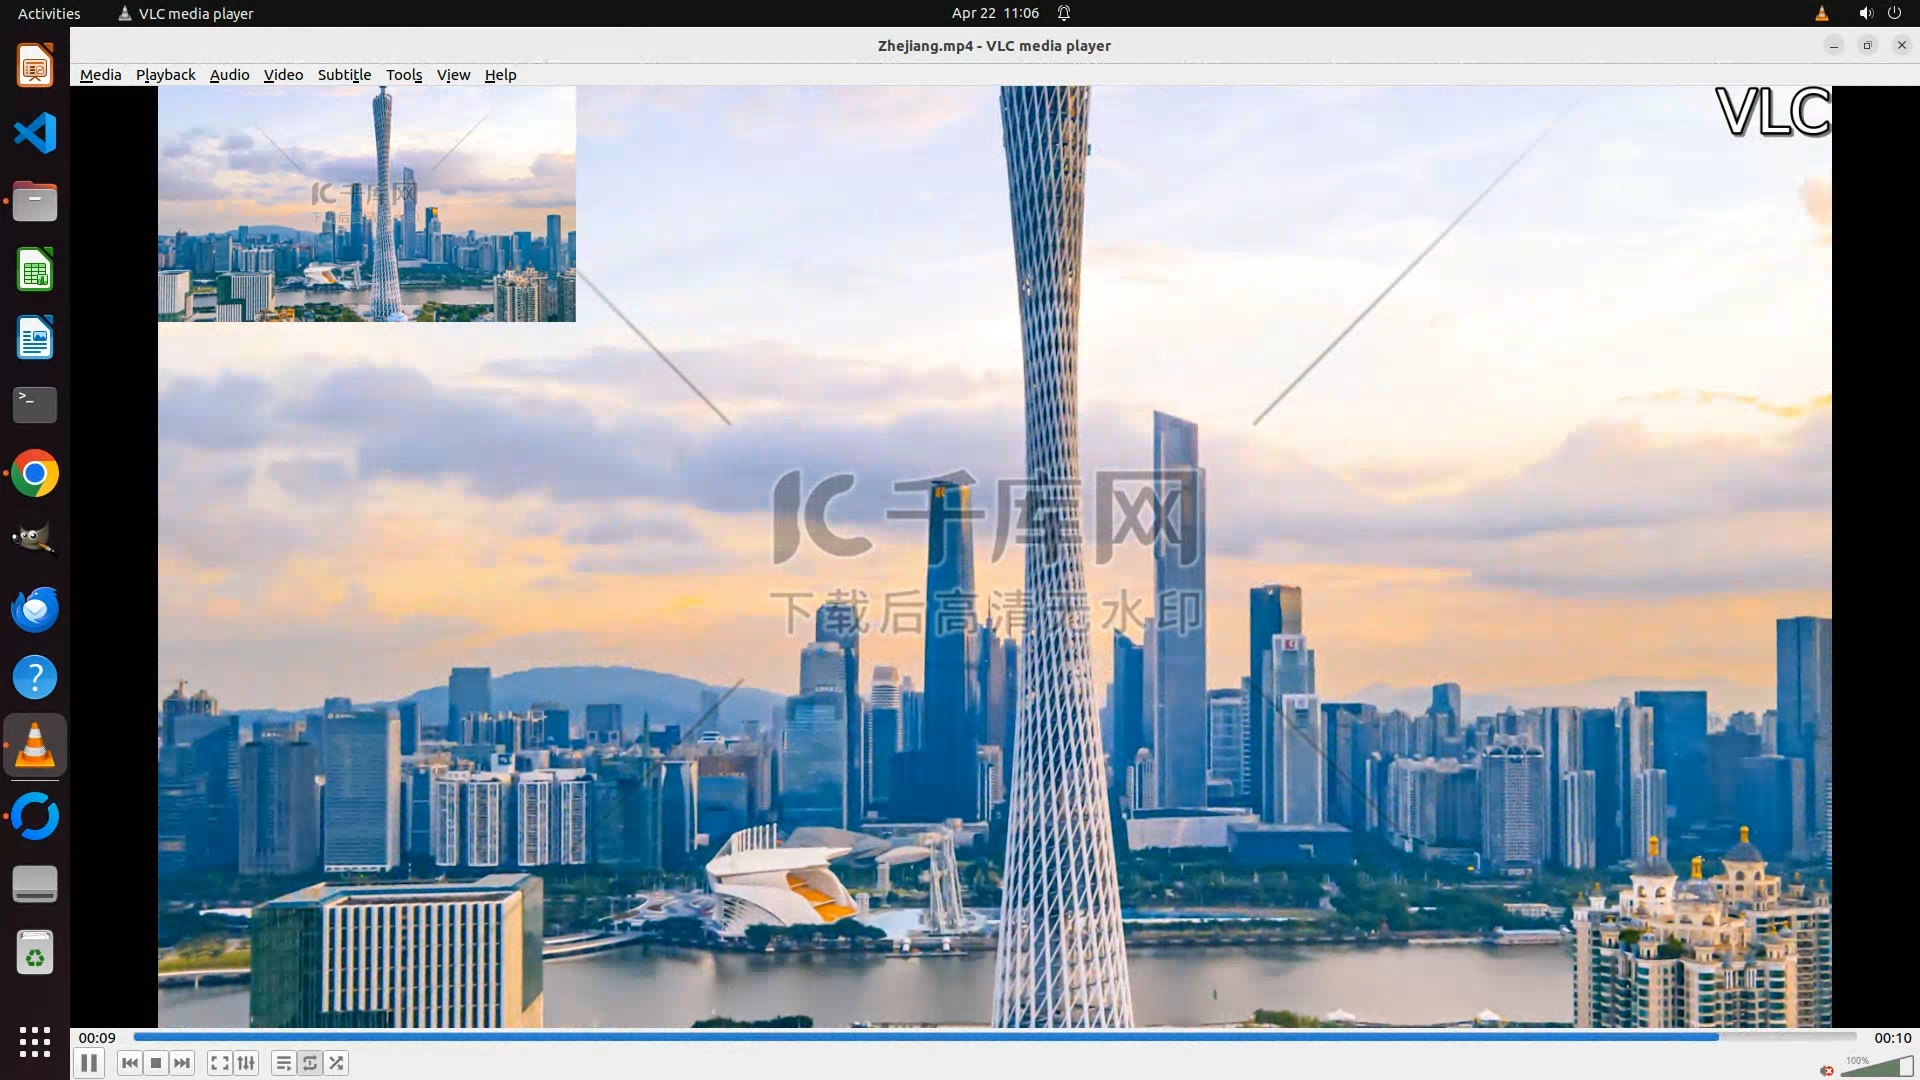Show extended settings and effects
Screen dimensions: 1920x1080
point(246,1063)
